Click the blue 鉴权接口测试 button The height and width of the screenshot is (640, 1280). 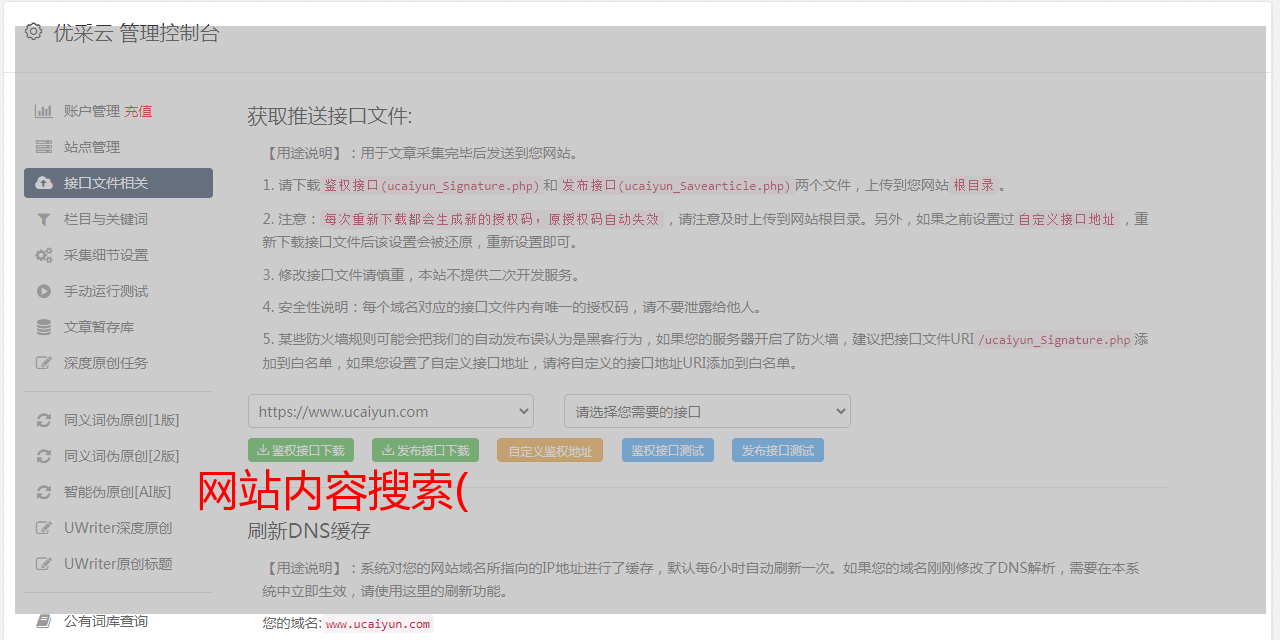[x=668, y=450]
